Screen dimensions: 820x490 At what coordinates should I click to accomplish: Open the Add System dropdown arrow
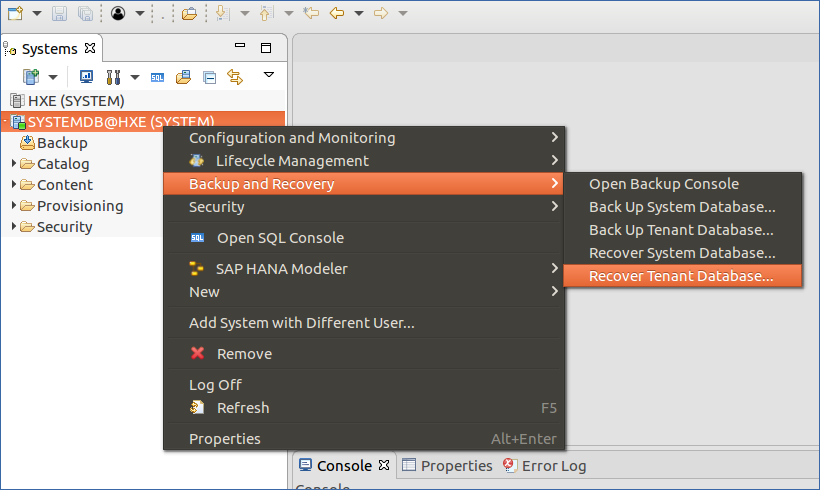pos(53,77)
